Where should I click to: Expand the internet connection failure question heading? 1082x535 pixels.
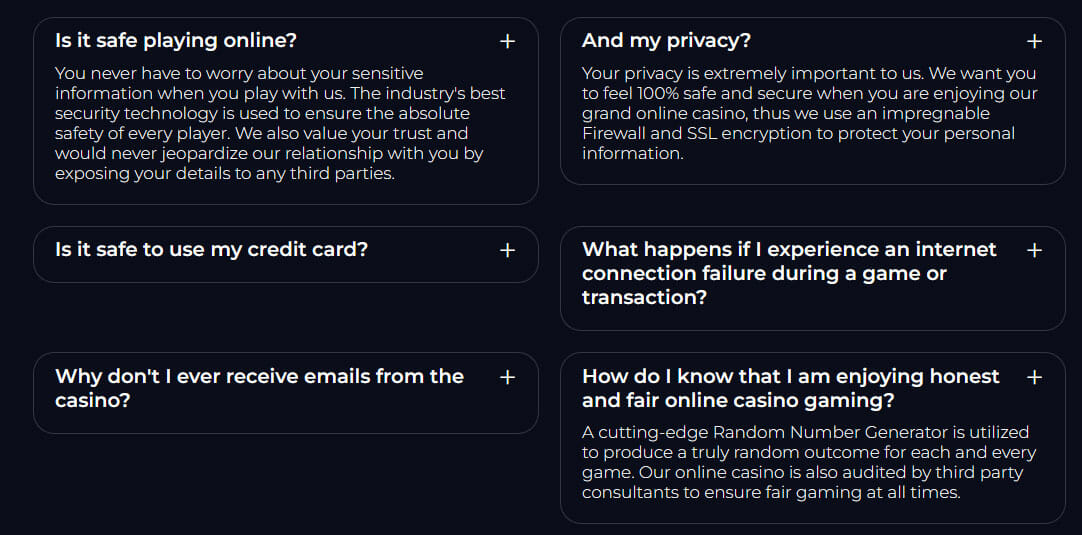pos(789,273)
